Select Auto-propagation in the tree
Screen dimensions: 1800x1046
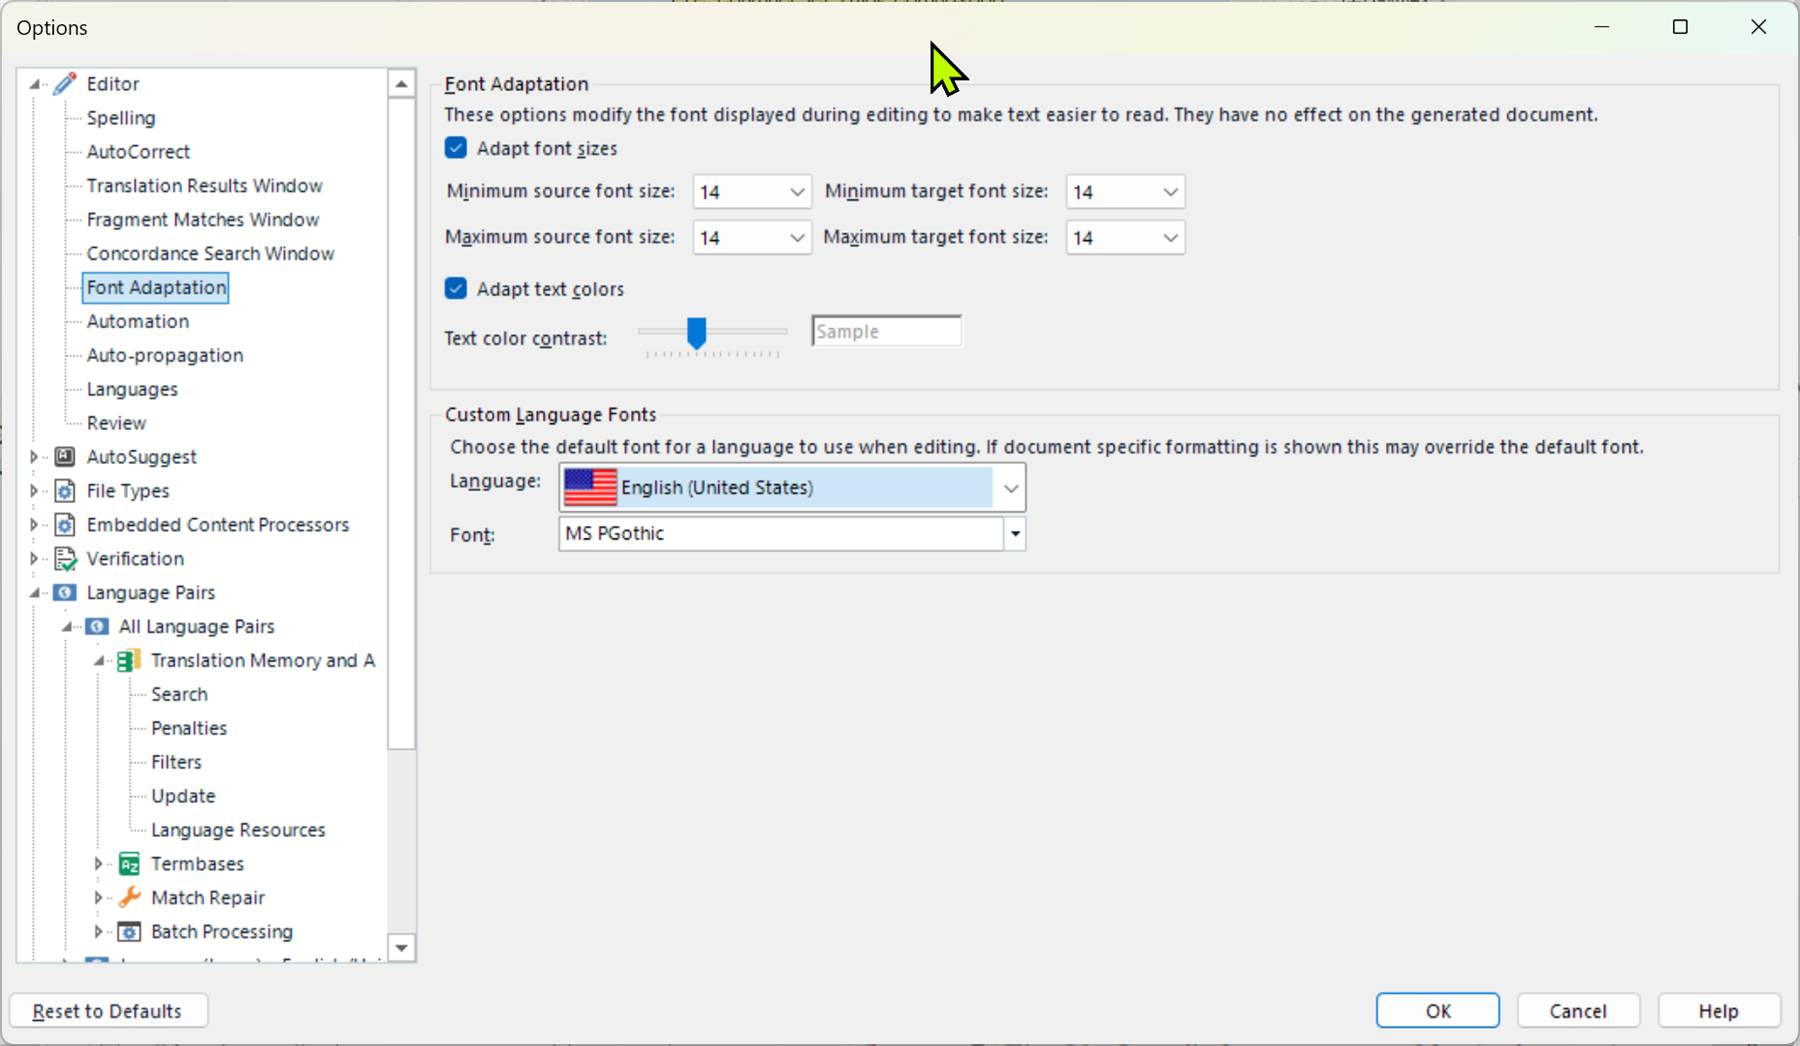pos(165,356)
